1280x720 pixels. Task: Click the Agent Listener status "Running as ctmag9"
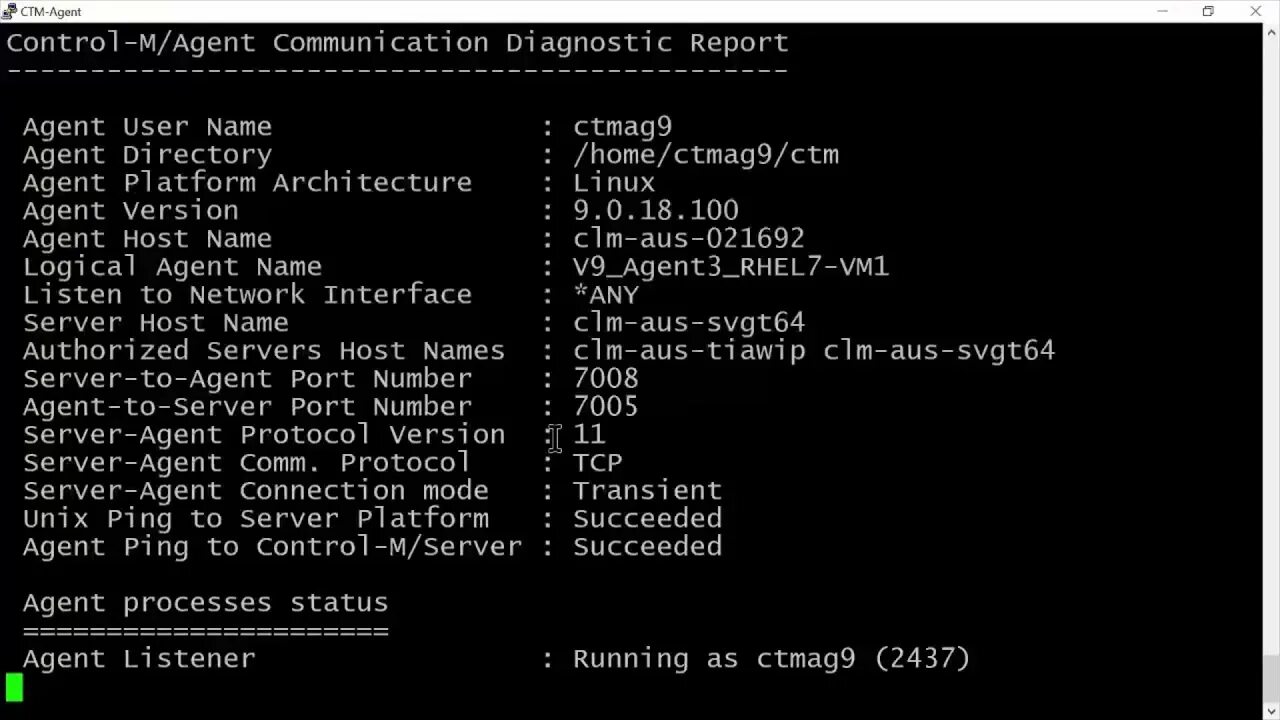pyautogui.click(x=714, y=658)
